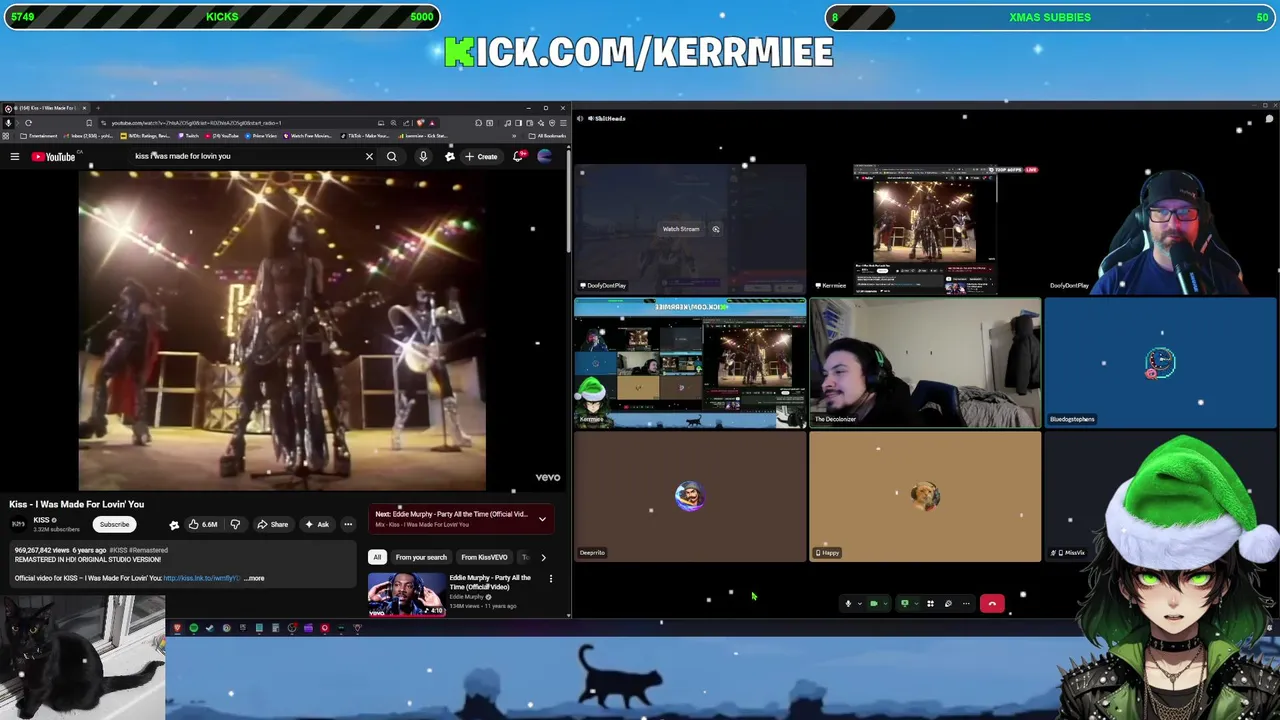Select the All filter chip
This screenshot has height=720, width=1280.
(x=377, y=557)
